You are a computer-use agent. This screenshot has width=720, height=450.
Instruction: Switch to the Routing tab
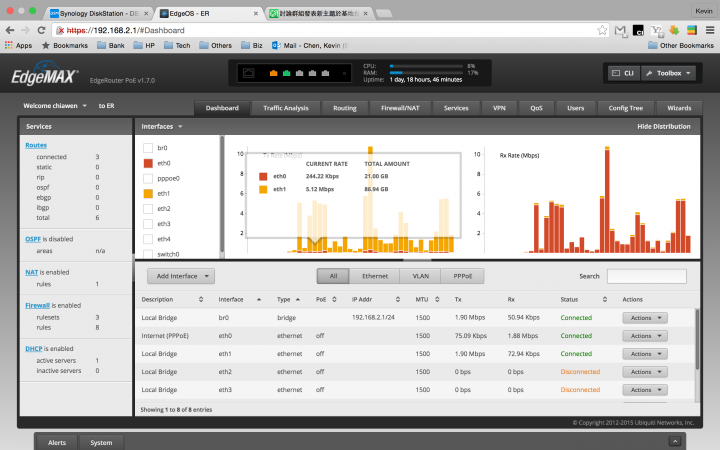[x=345, y=108]
